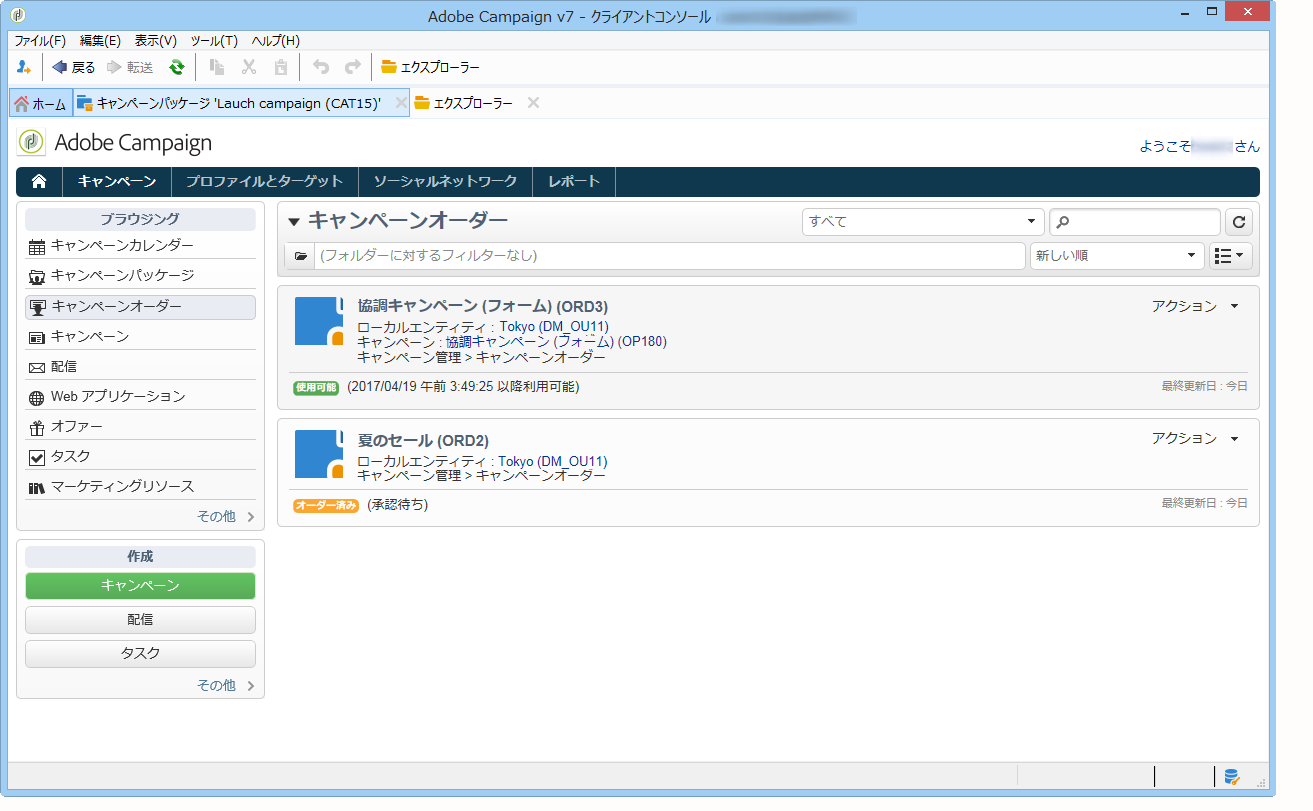Image resolution: width=1313 pixels, height=811 pixels.
Task: Open アクション dropdown for order ORD2
Action: point(1195,438)
